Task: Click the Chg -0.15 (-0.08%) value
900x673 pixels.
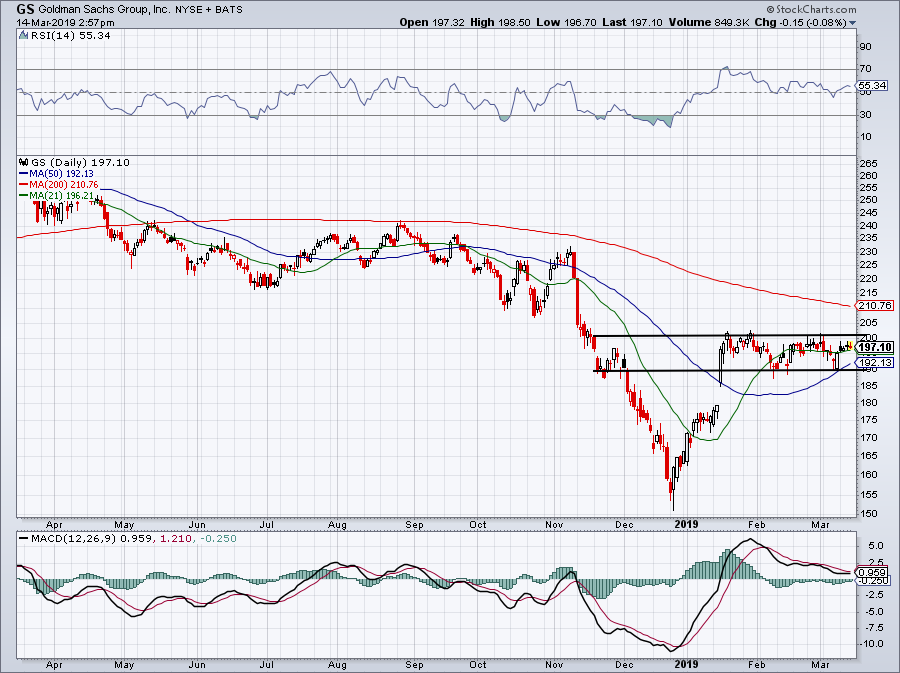Action: tap(800, 22)
